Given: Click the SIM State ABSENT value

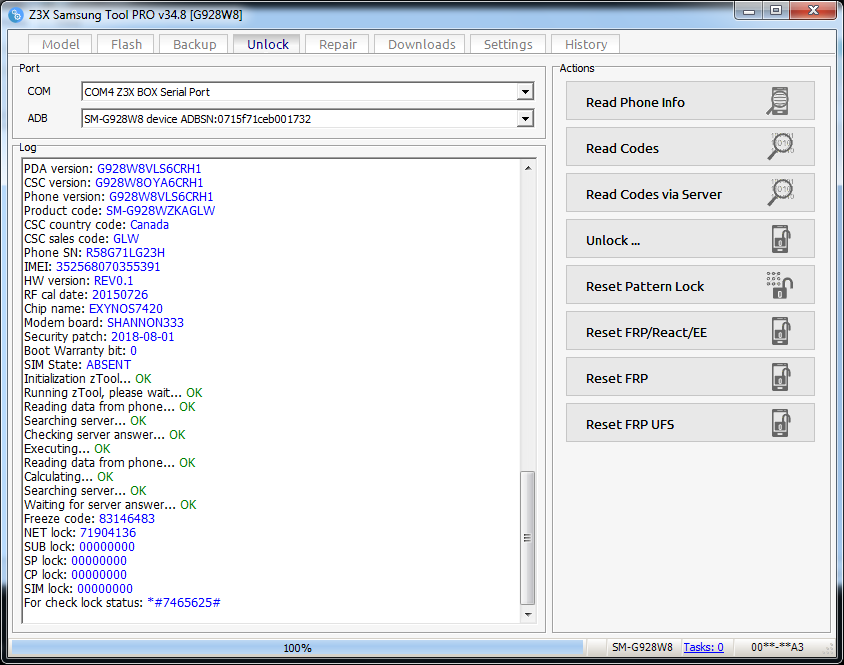Looking at the screenshot, I should click(x=109, y=365).
